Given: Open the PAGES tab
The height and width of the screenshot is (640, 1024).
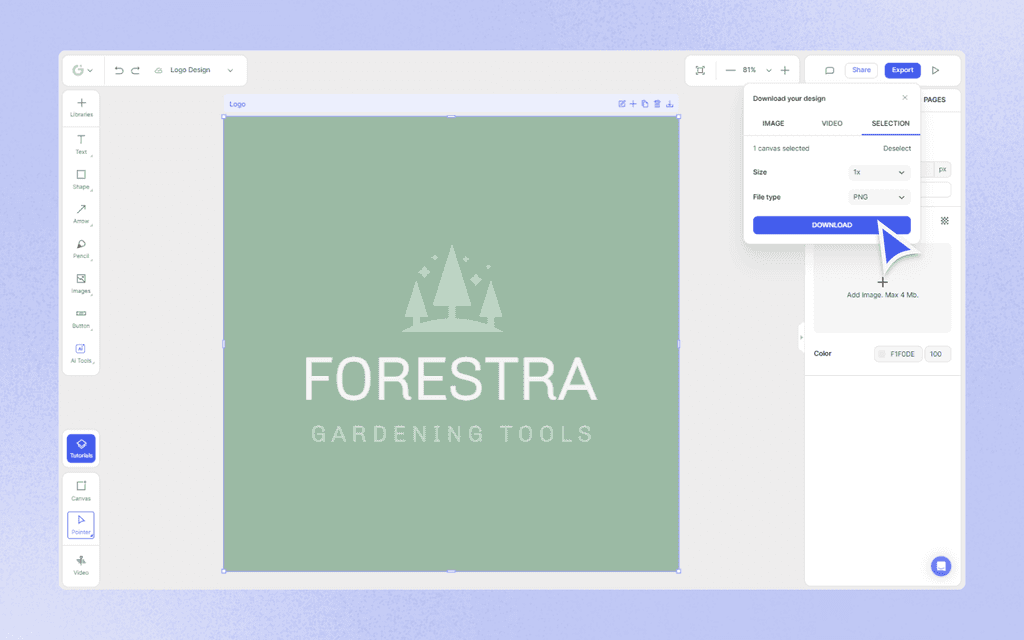Looking at the screenshot, I should (935, 100).
